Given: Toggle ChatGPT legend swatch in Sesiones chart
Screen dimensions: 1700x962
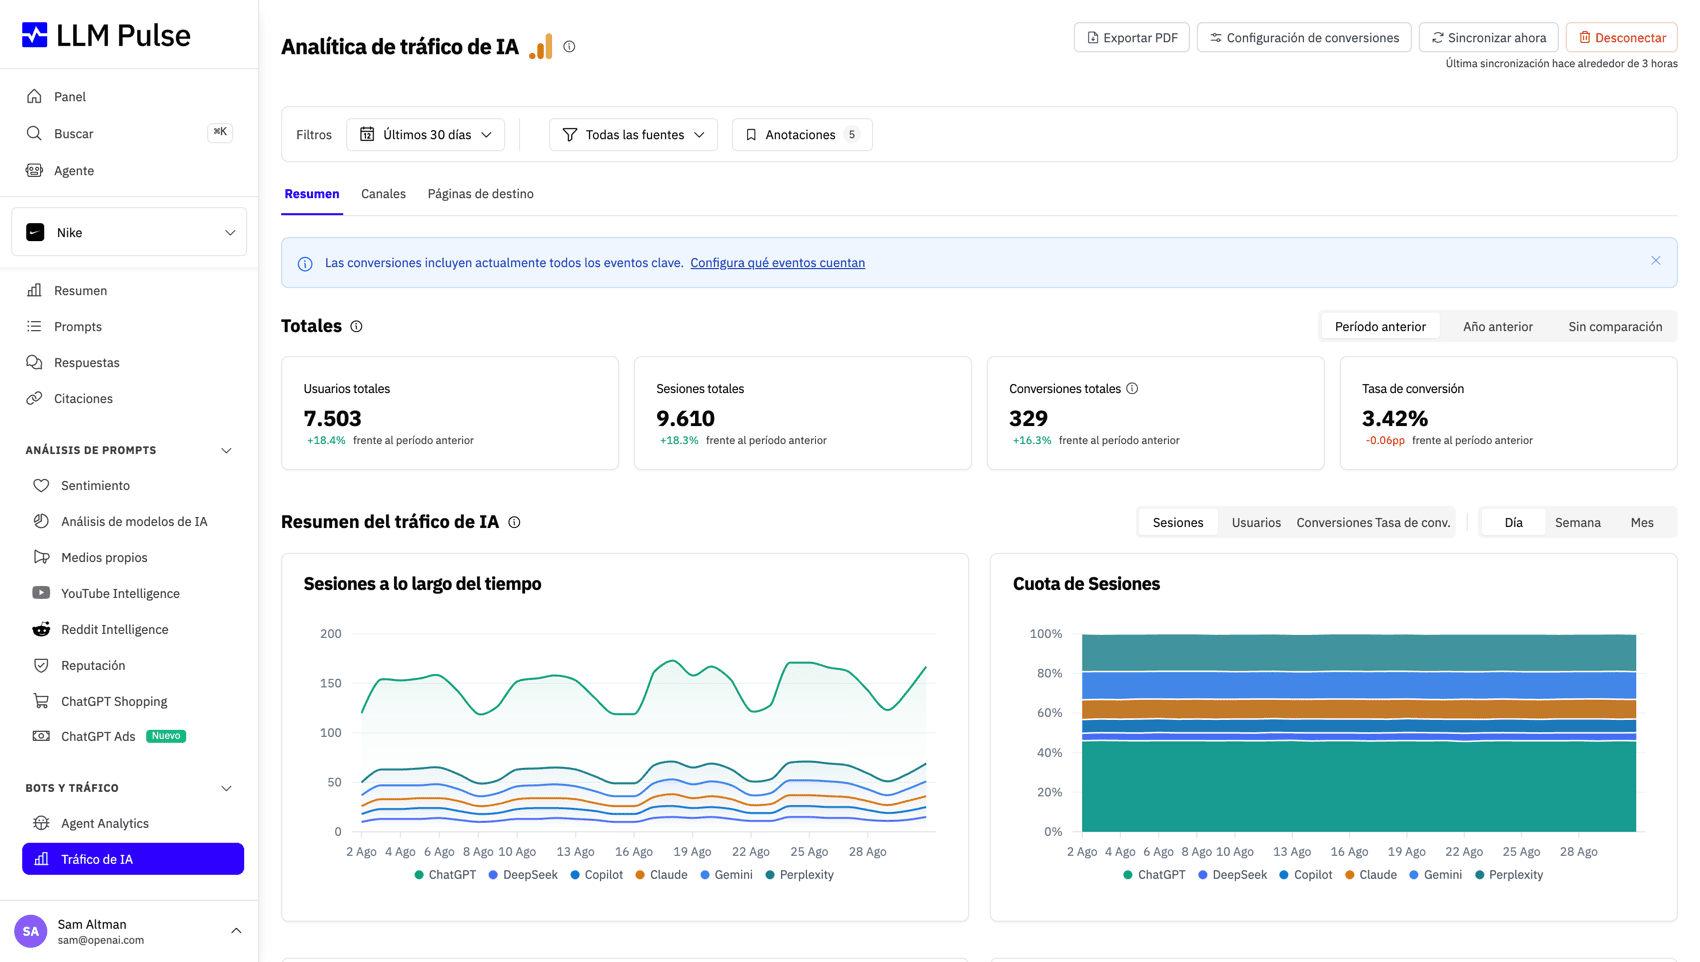Looking at the screenshot, I should pyautogui.click(x=419, y=875).
